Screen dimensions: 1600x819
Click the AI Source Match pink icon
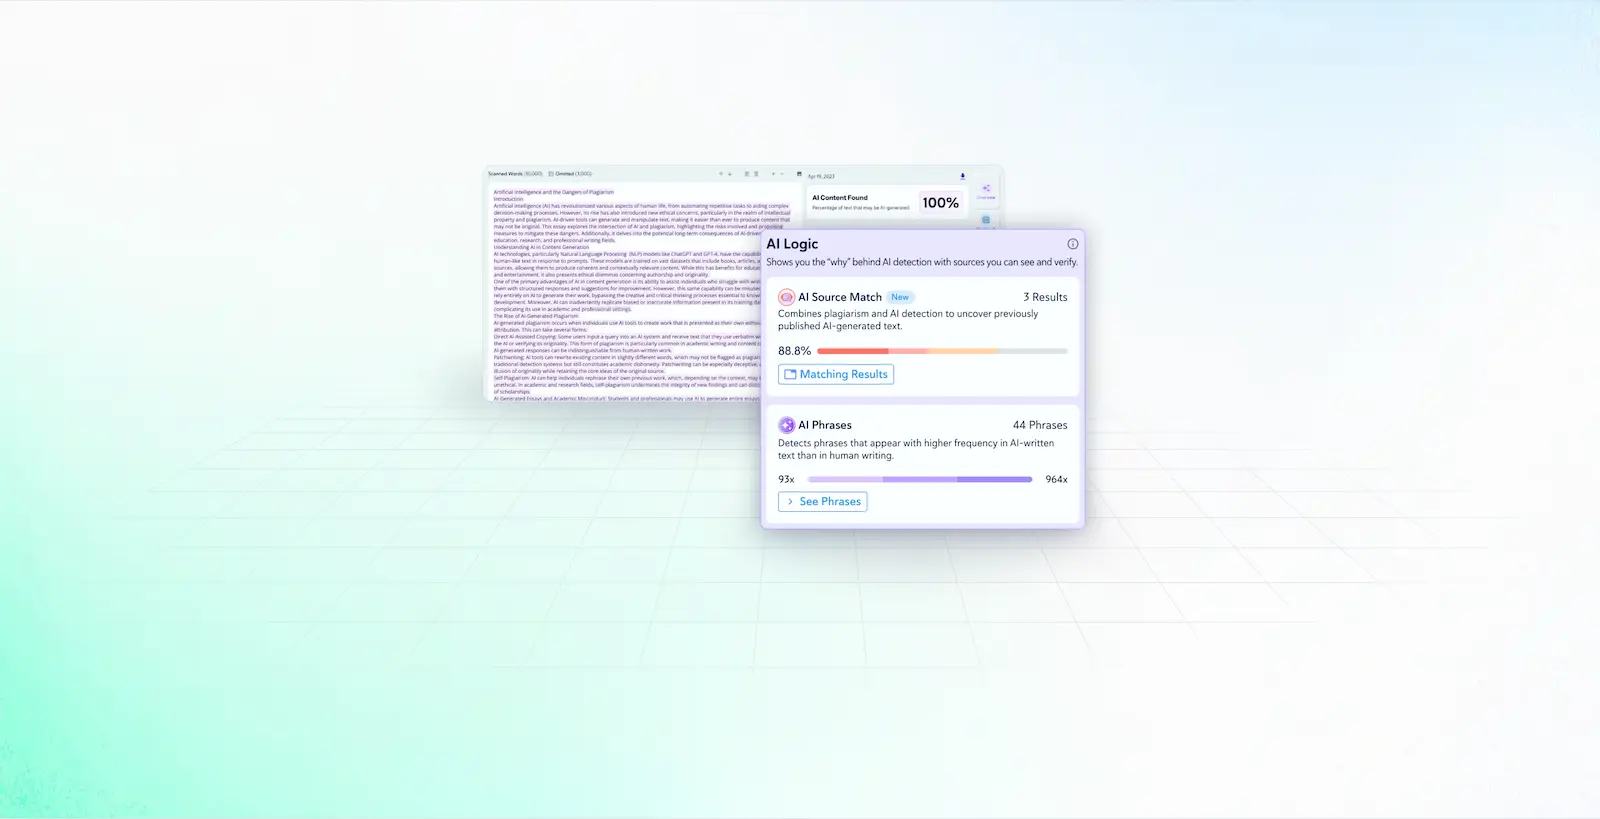pyautogui.click(x=786, y=297)
